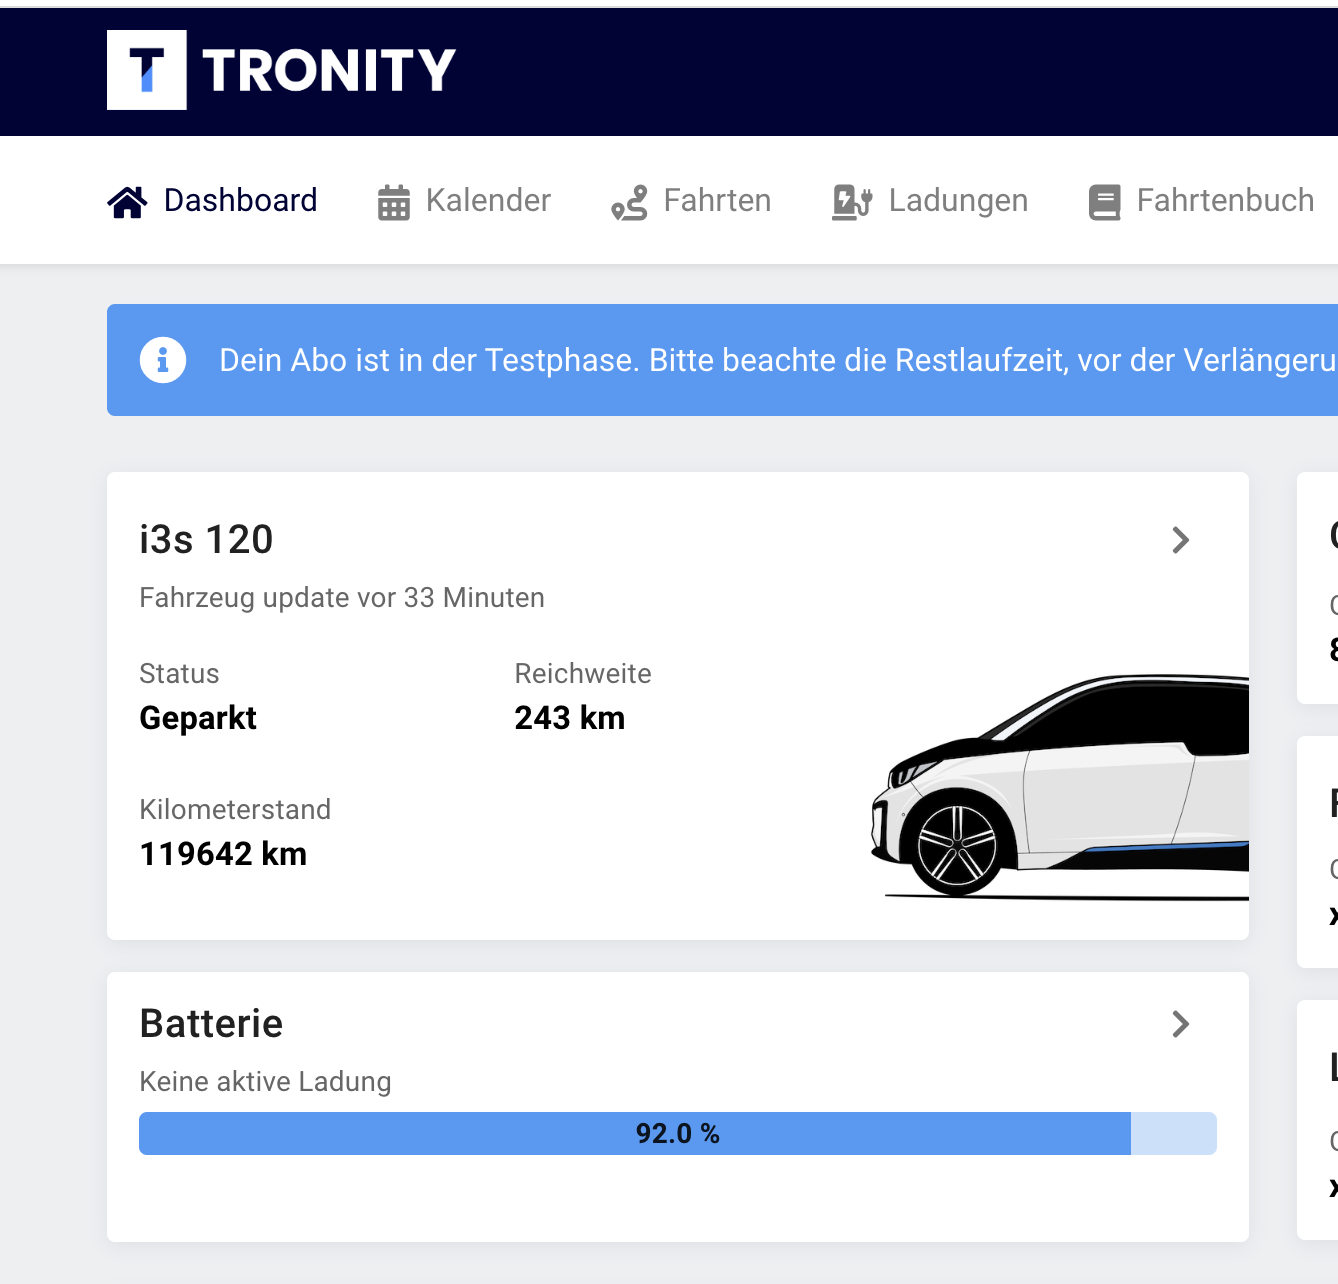This screenshot has width=1338, height=1284.
Task: Click the TRONITY wordmark link
Action: coord(328,70)
